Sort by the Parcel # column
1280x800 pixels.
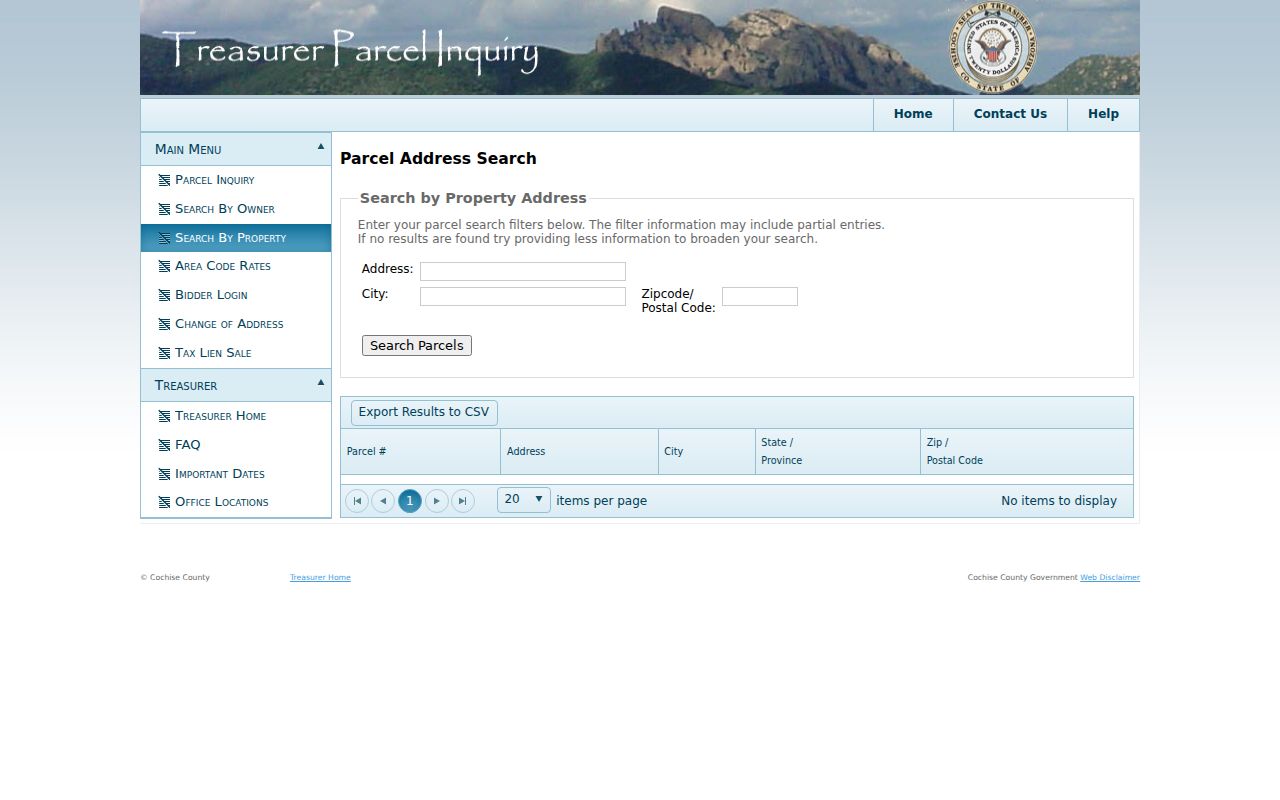[420, 452]
